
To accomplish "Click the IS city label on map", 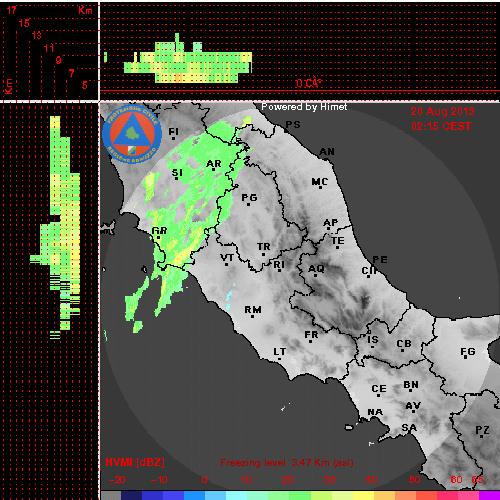I will point(373,340).
